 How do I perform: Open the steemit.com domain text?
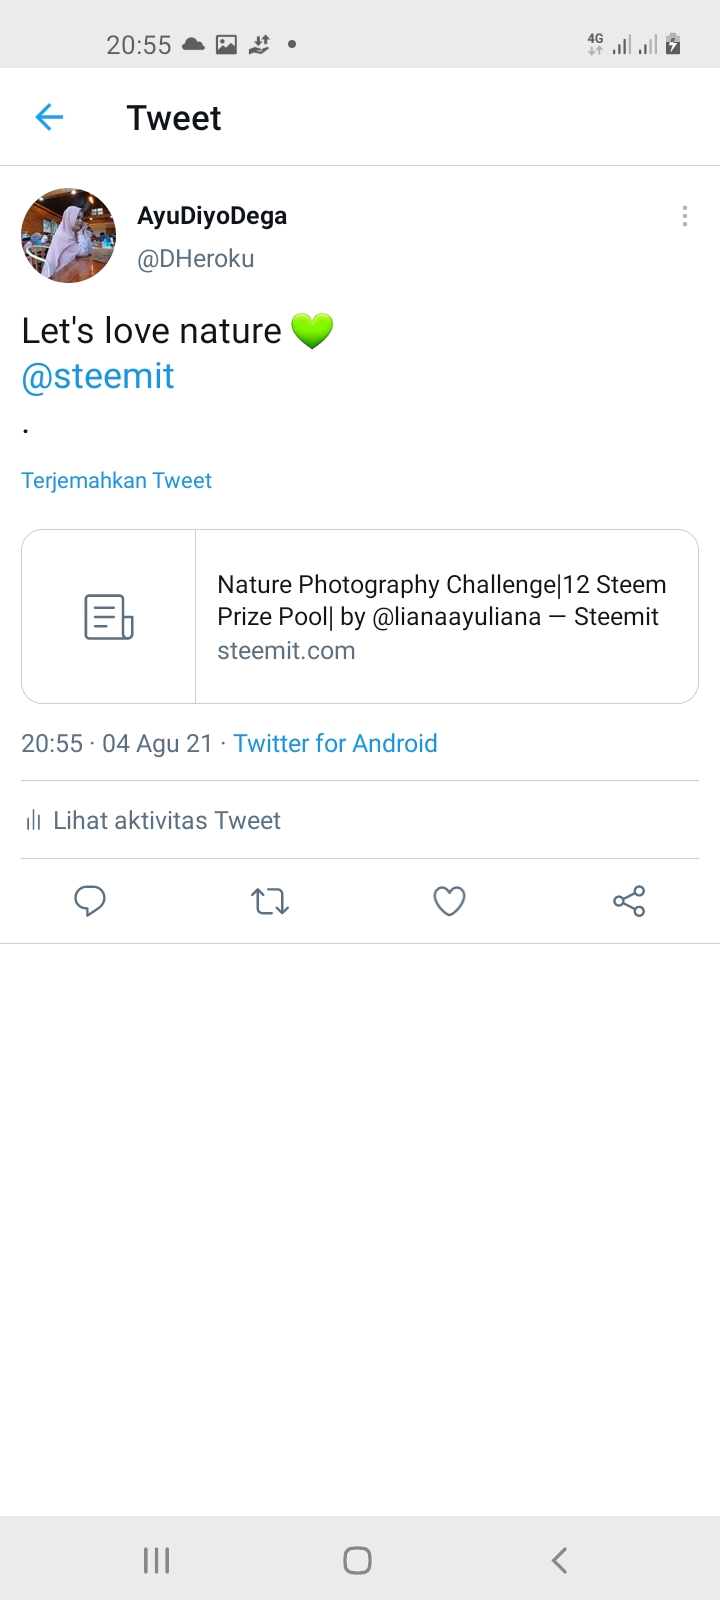[286, 651]
